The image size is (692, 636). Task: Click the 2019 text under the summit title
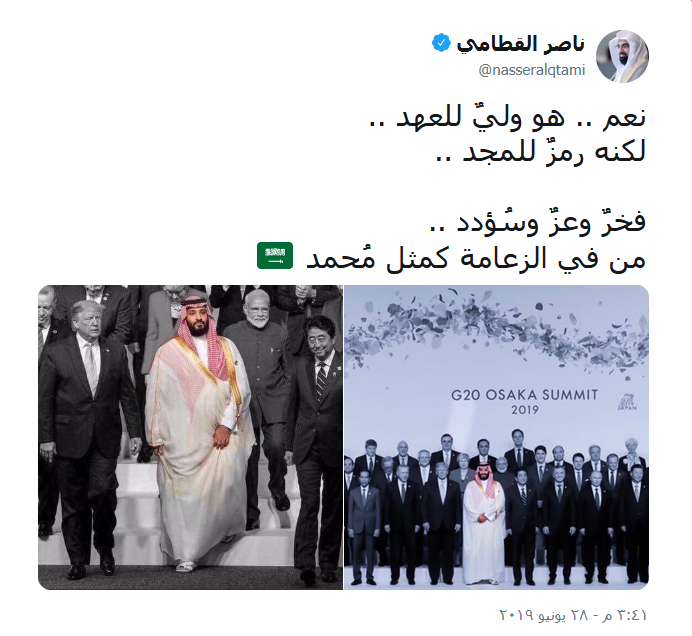[525, 410]
